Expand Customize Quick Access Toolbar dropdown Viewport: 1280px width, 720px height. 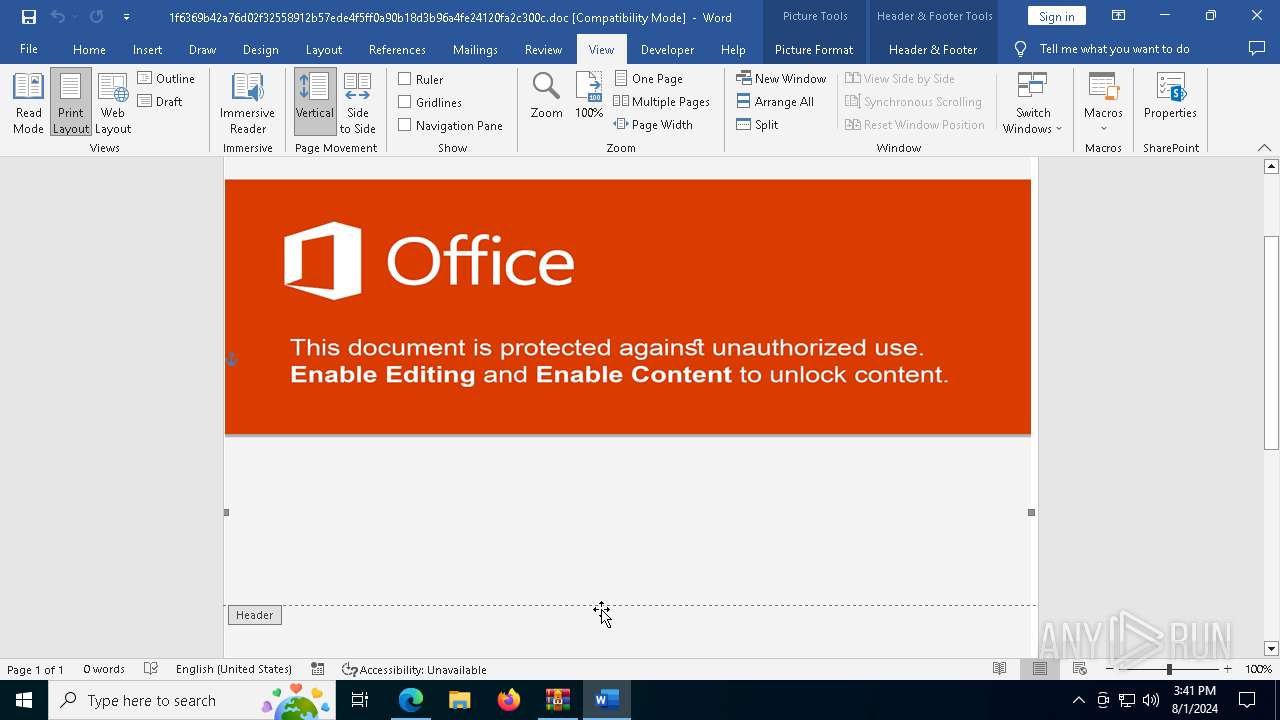click(x=126, y=17)
